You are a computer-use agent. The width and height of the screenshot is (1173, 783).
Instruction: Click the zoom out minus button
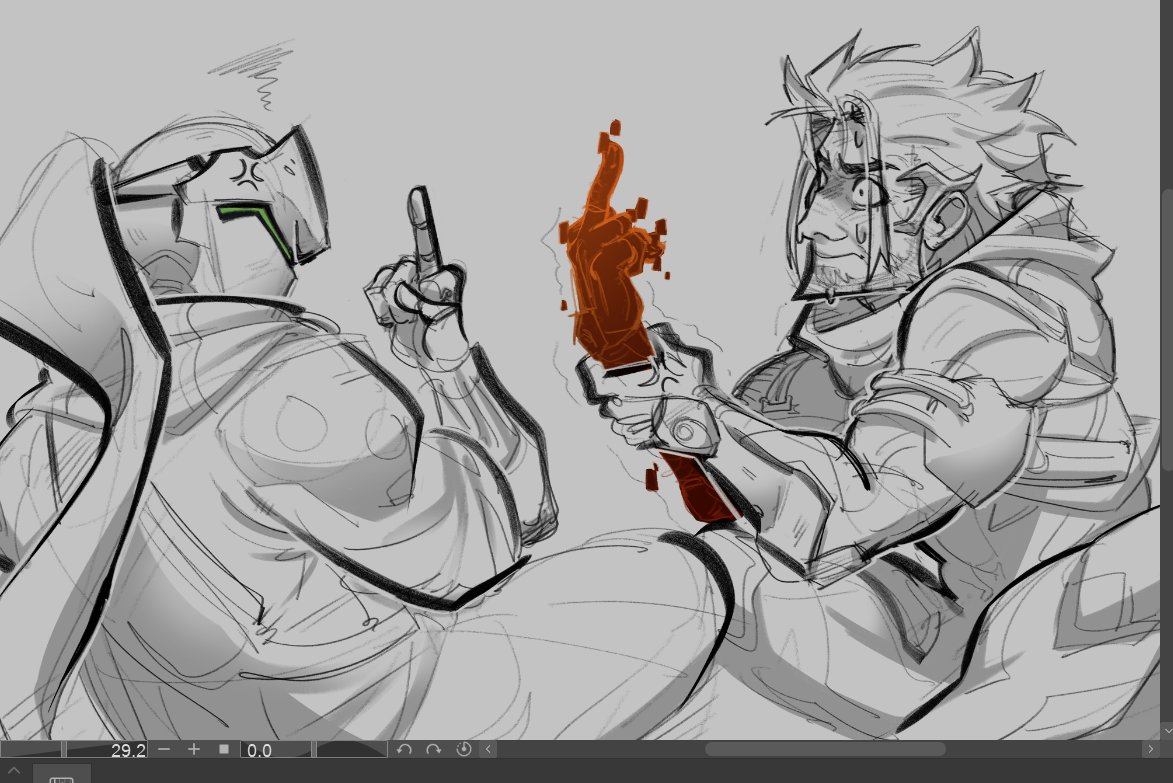165,749
